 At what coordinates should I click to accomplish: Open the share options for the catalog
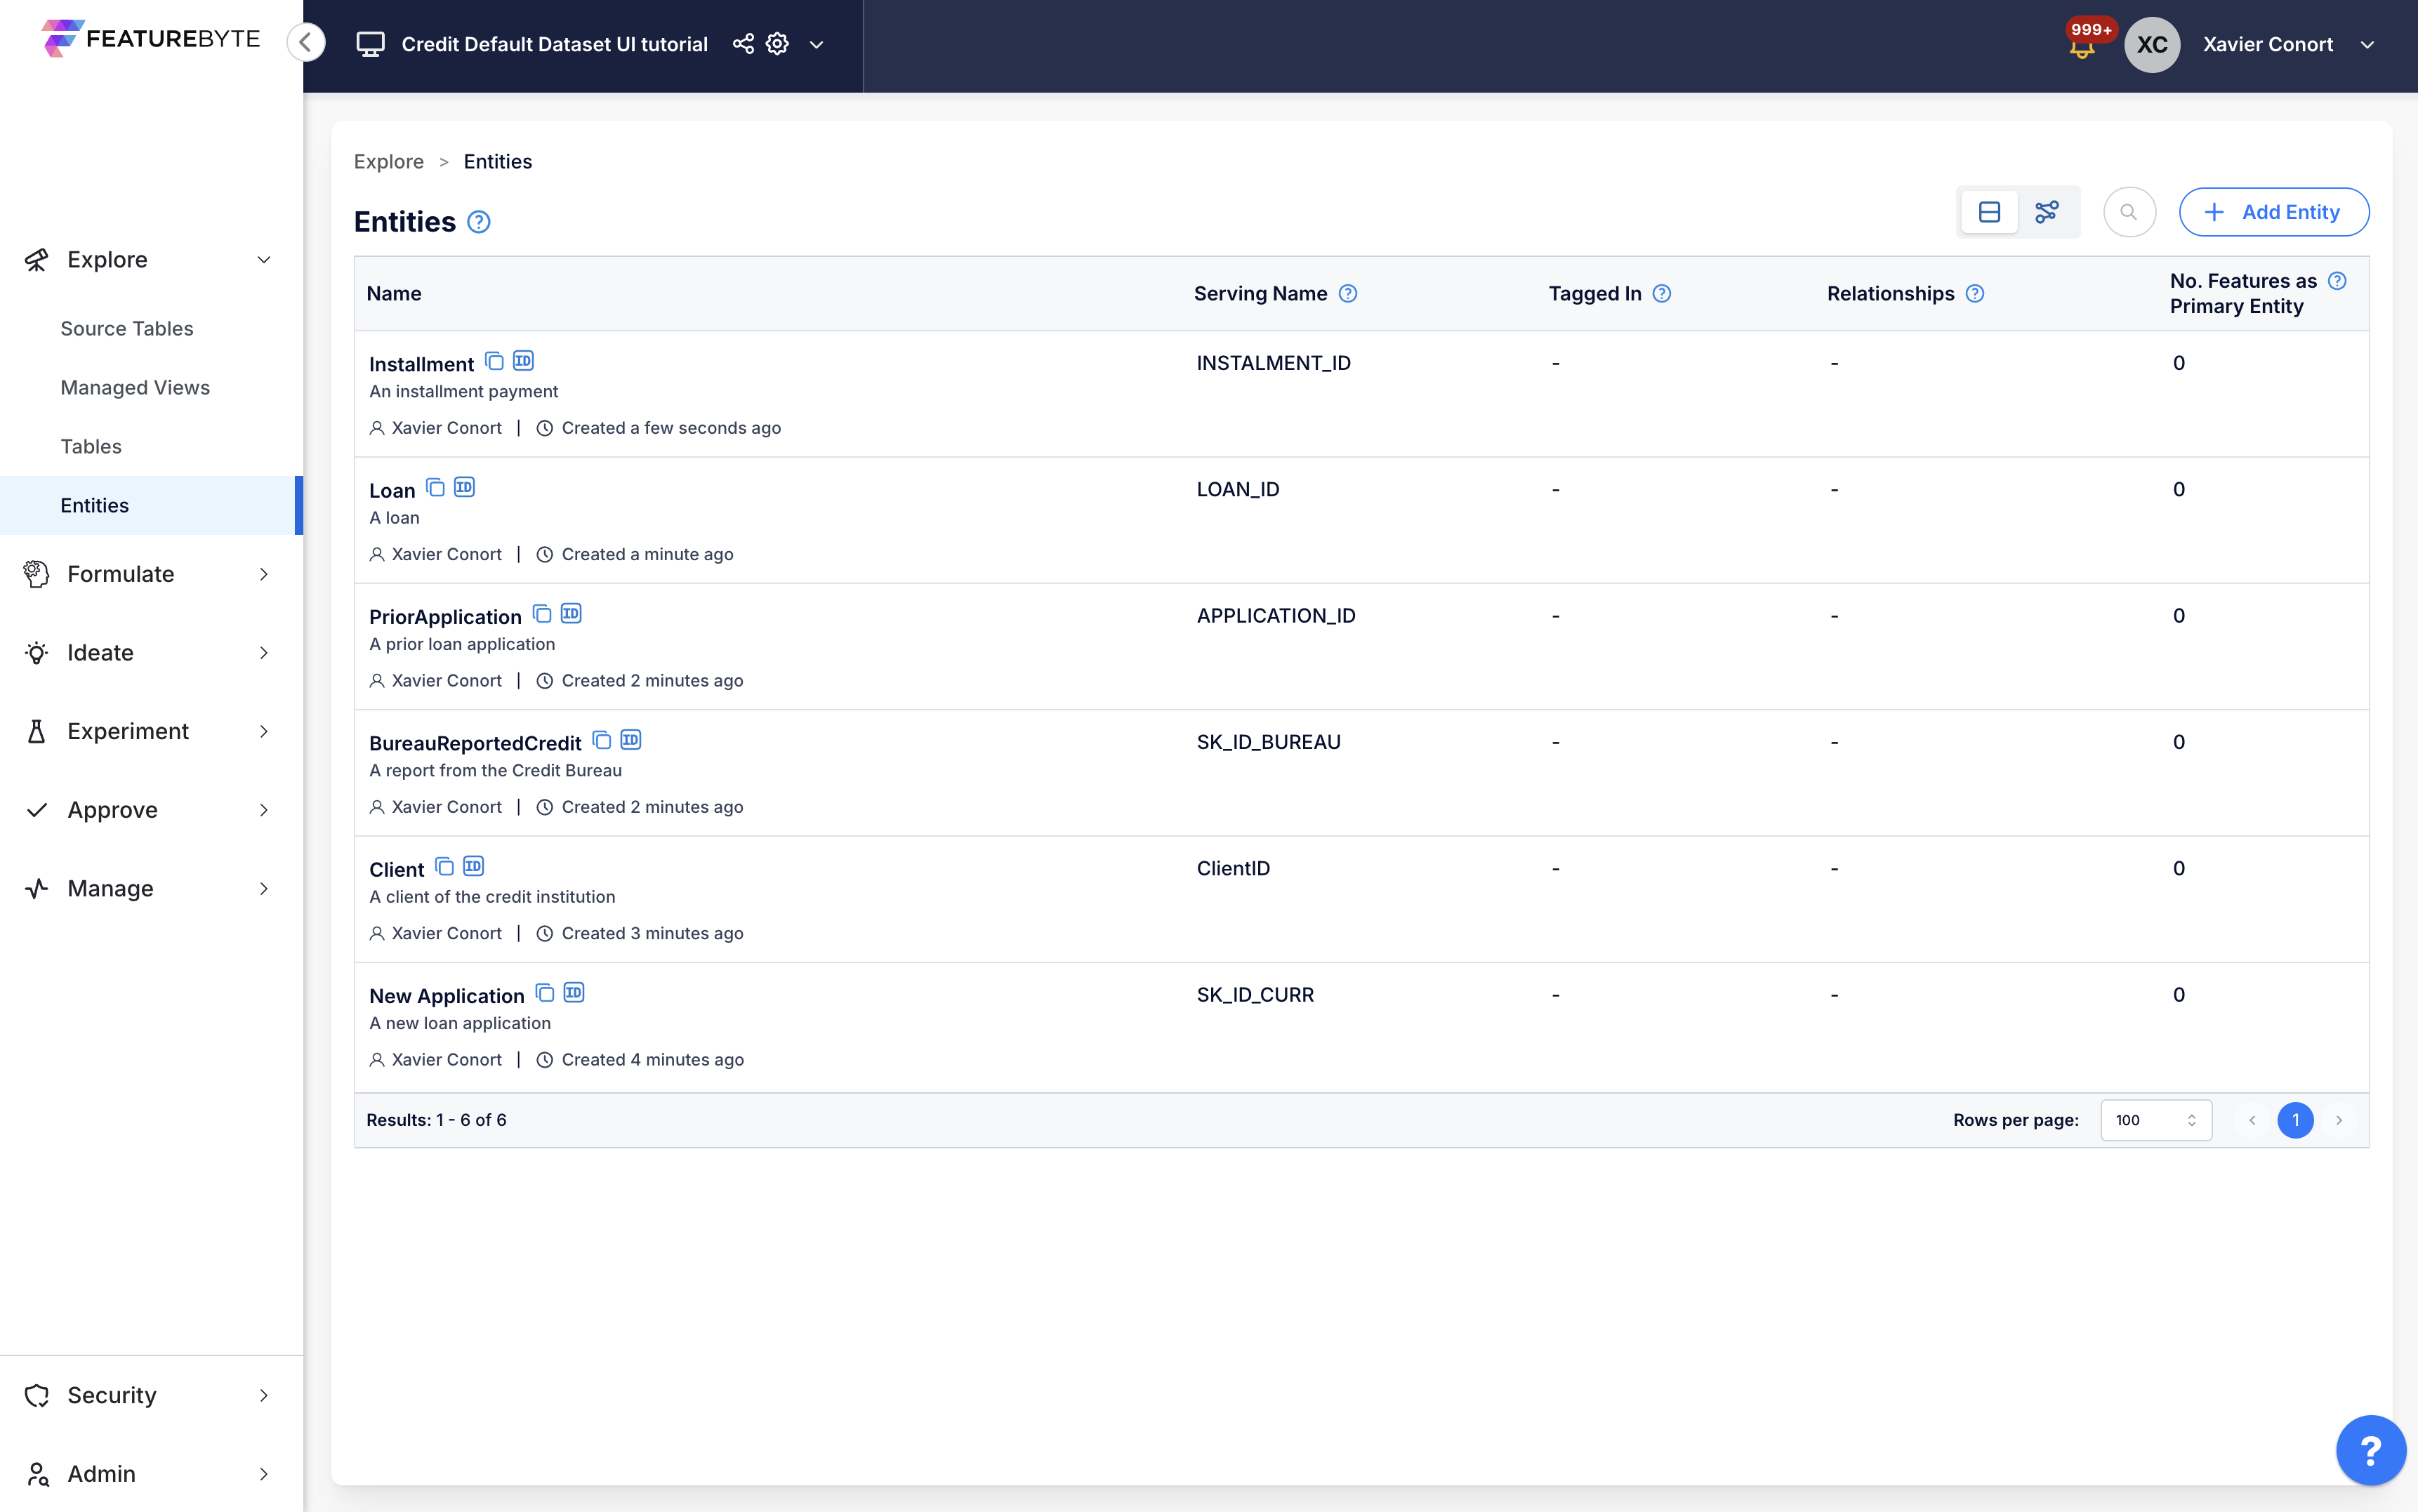(x=743, y=44)
